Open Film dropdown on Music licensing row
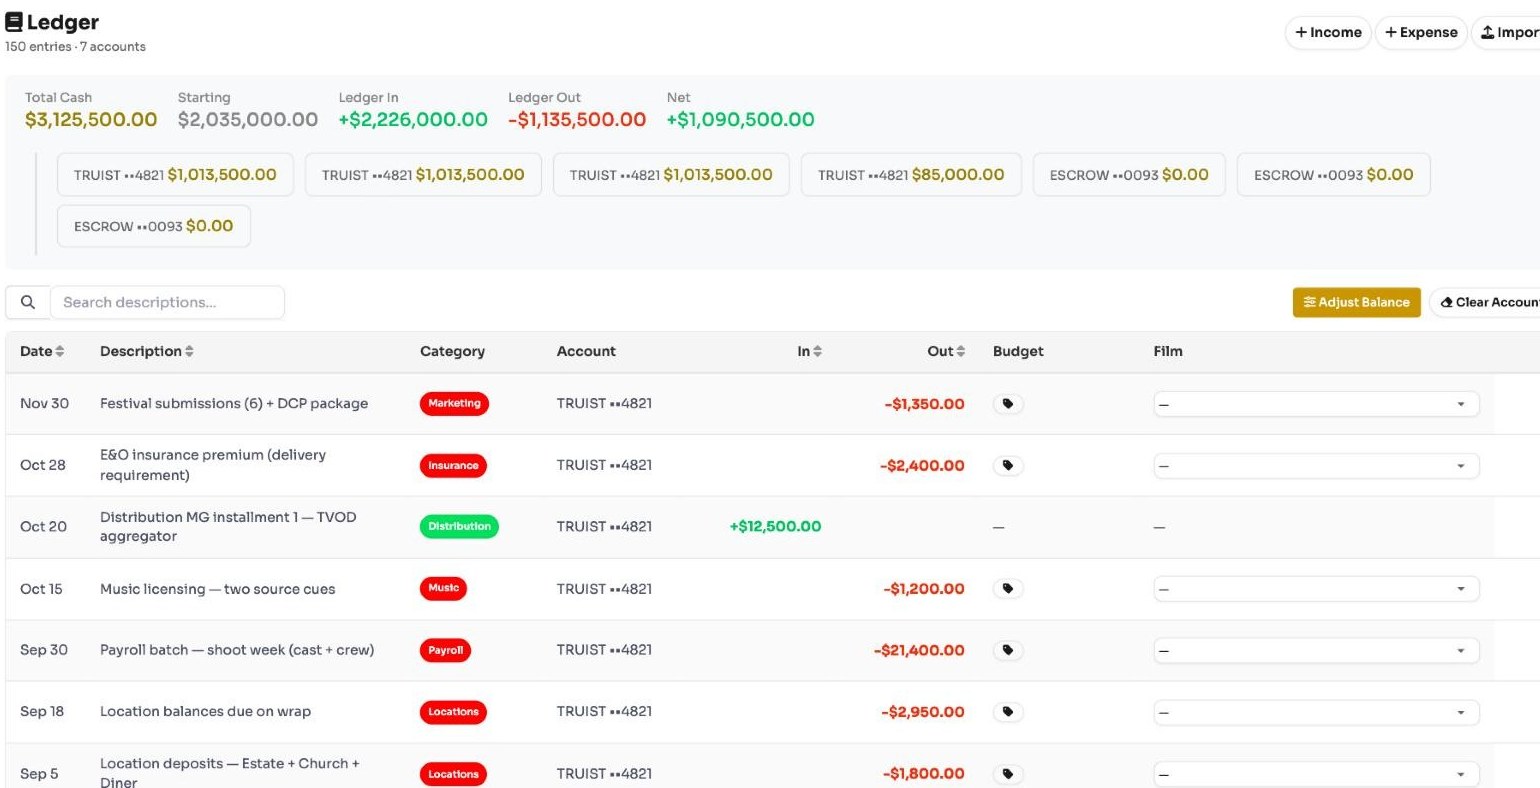 tap(1316, 589)
